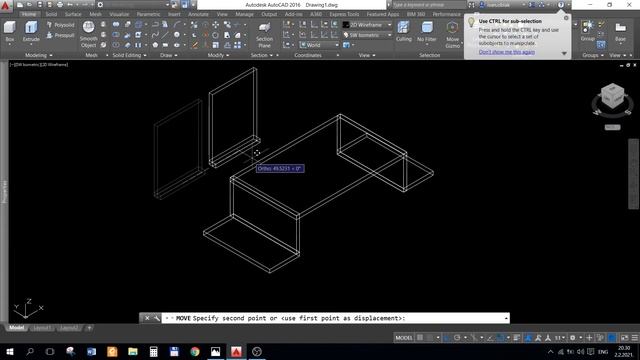Toggle polar tracking in status bar

457,338
